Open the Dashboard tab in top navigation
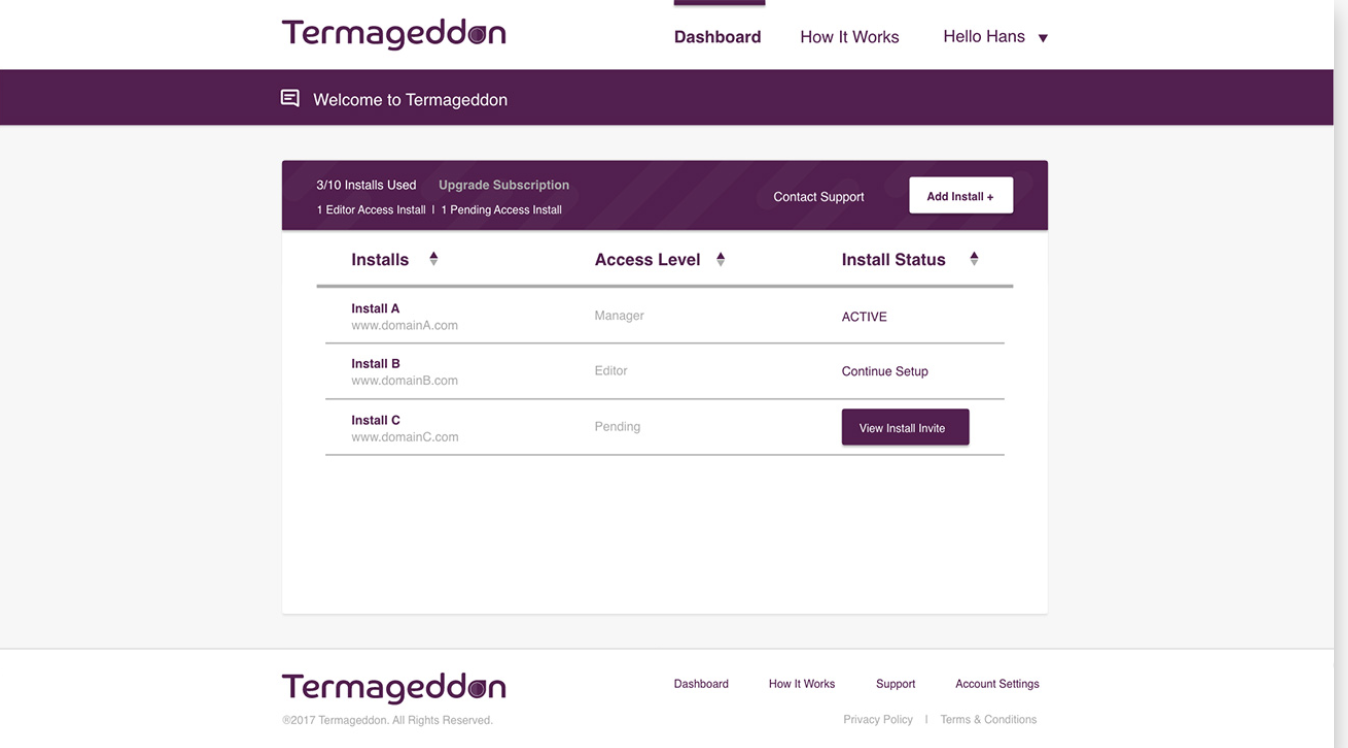 click(x=717, y=37)
